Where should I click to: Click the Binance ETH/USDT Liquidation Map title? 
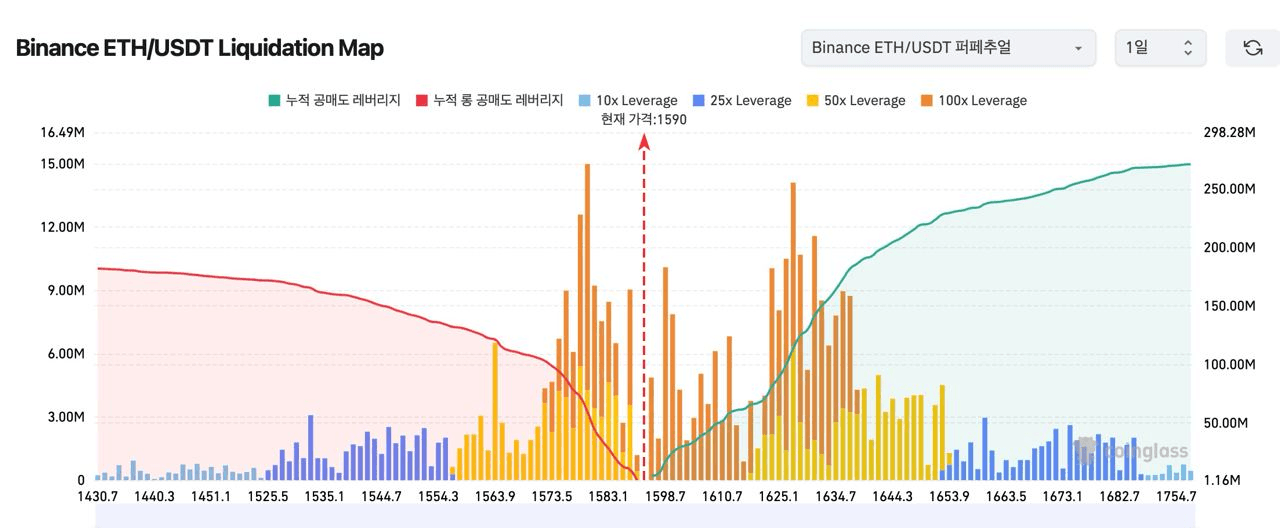(x=200, y=48)
